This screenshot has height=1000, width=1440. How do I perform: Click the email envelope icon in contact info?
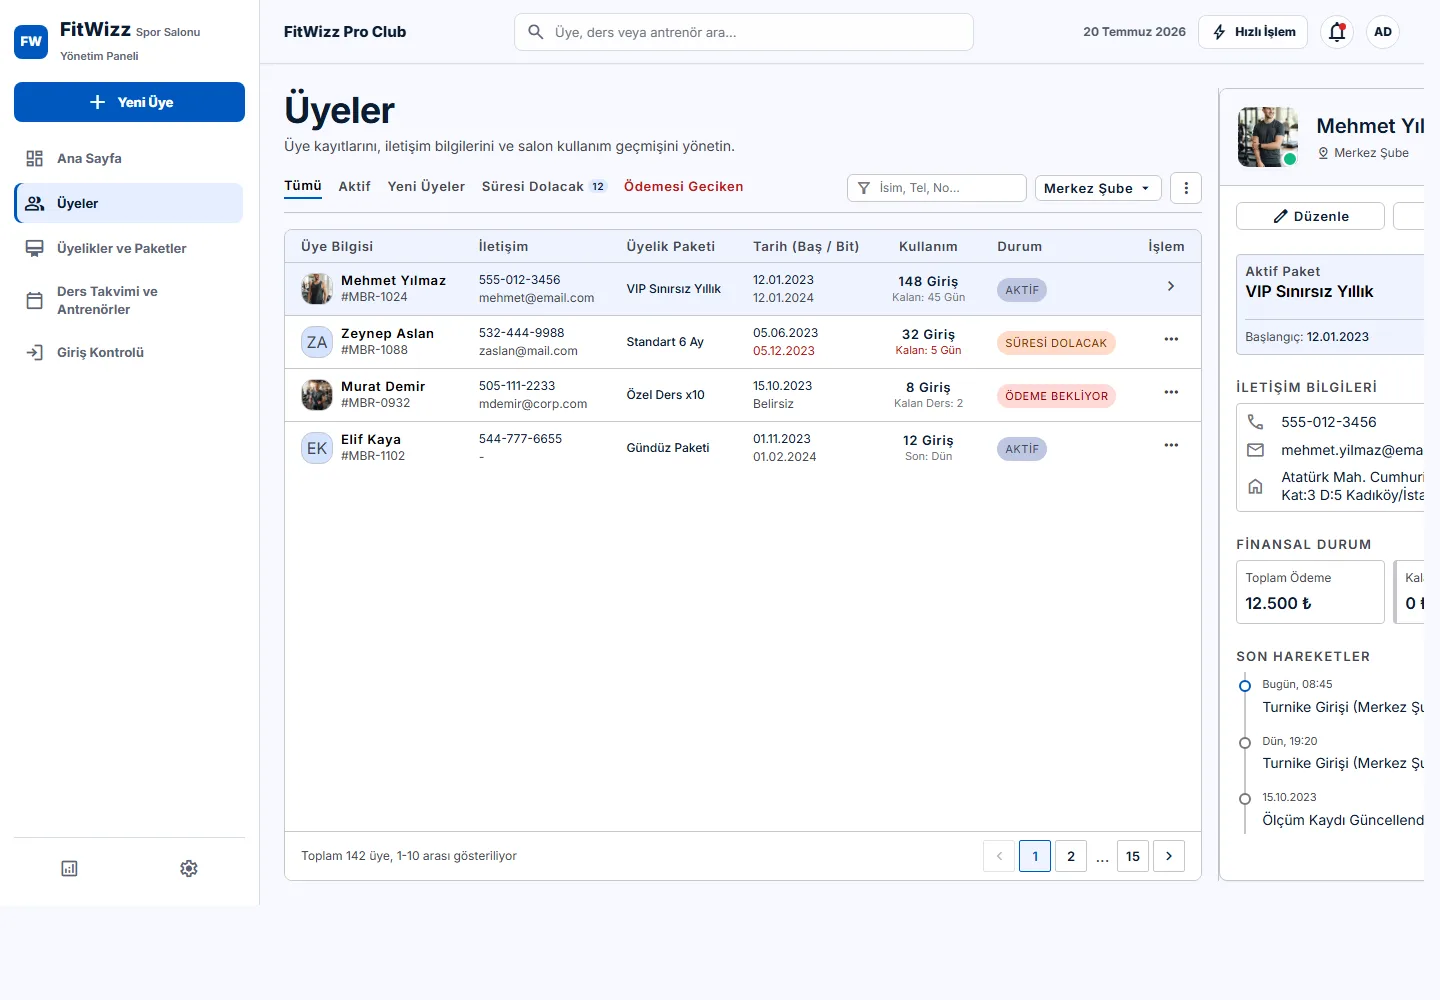click(1255, 450)
